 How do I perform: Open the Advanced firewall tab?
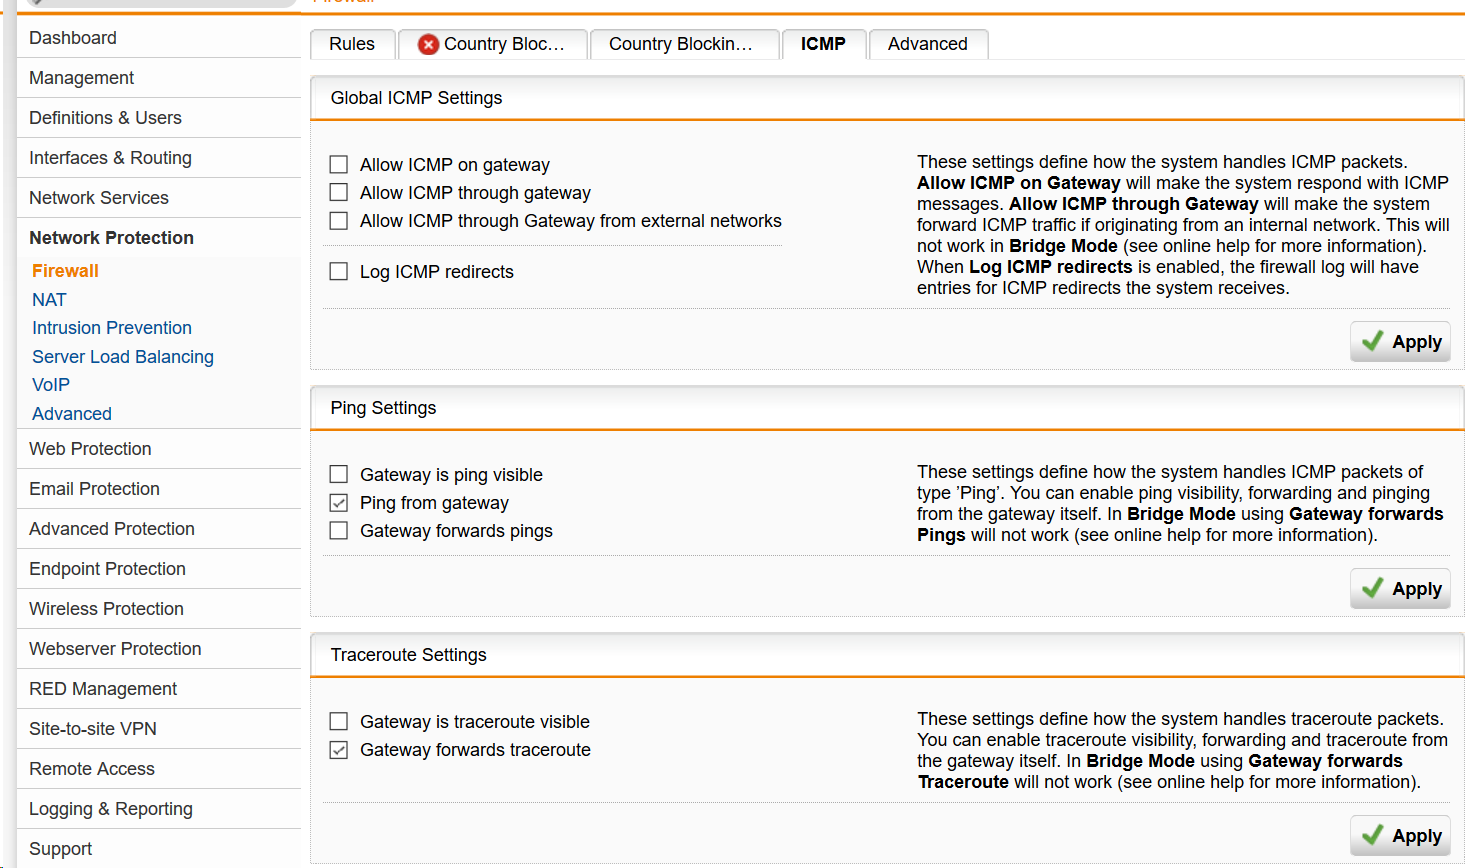pyautogui.click(x=927, y=44)
